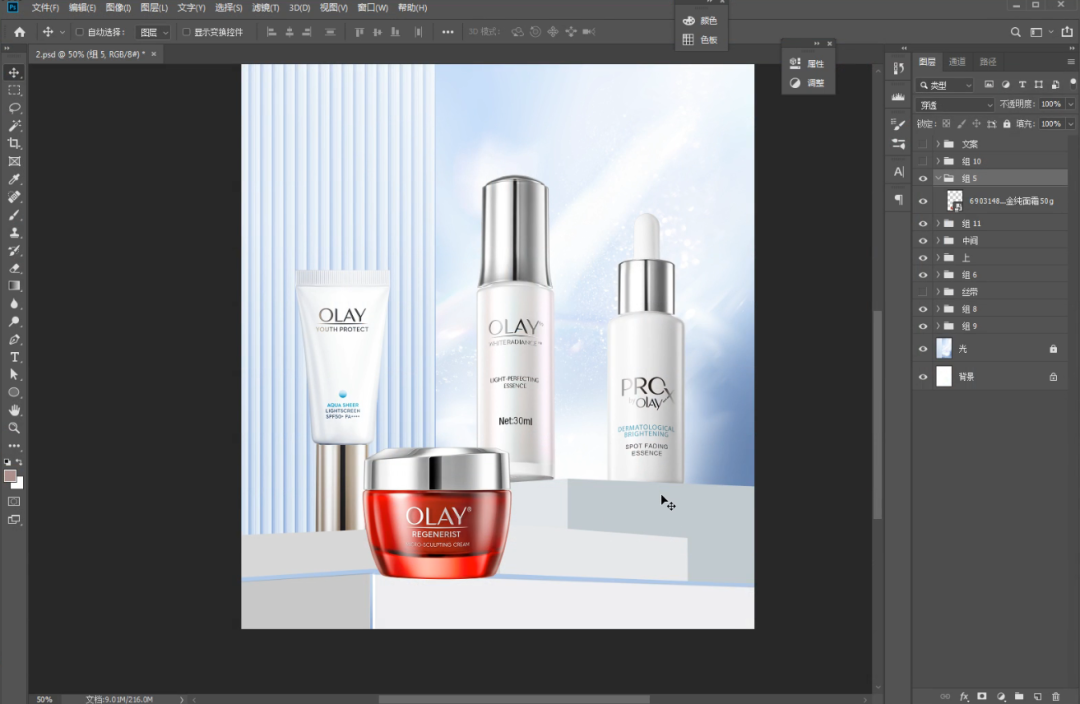1080x704 pixels.
Task: Click the foreground color swatch
Action: pyautogui.click(x=10, y=476)
